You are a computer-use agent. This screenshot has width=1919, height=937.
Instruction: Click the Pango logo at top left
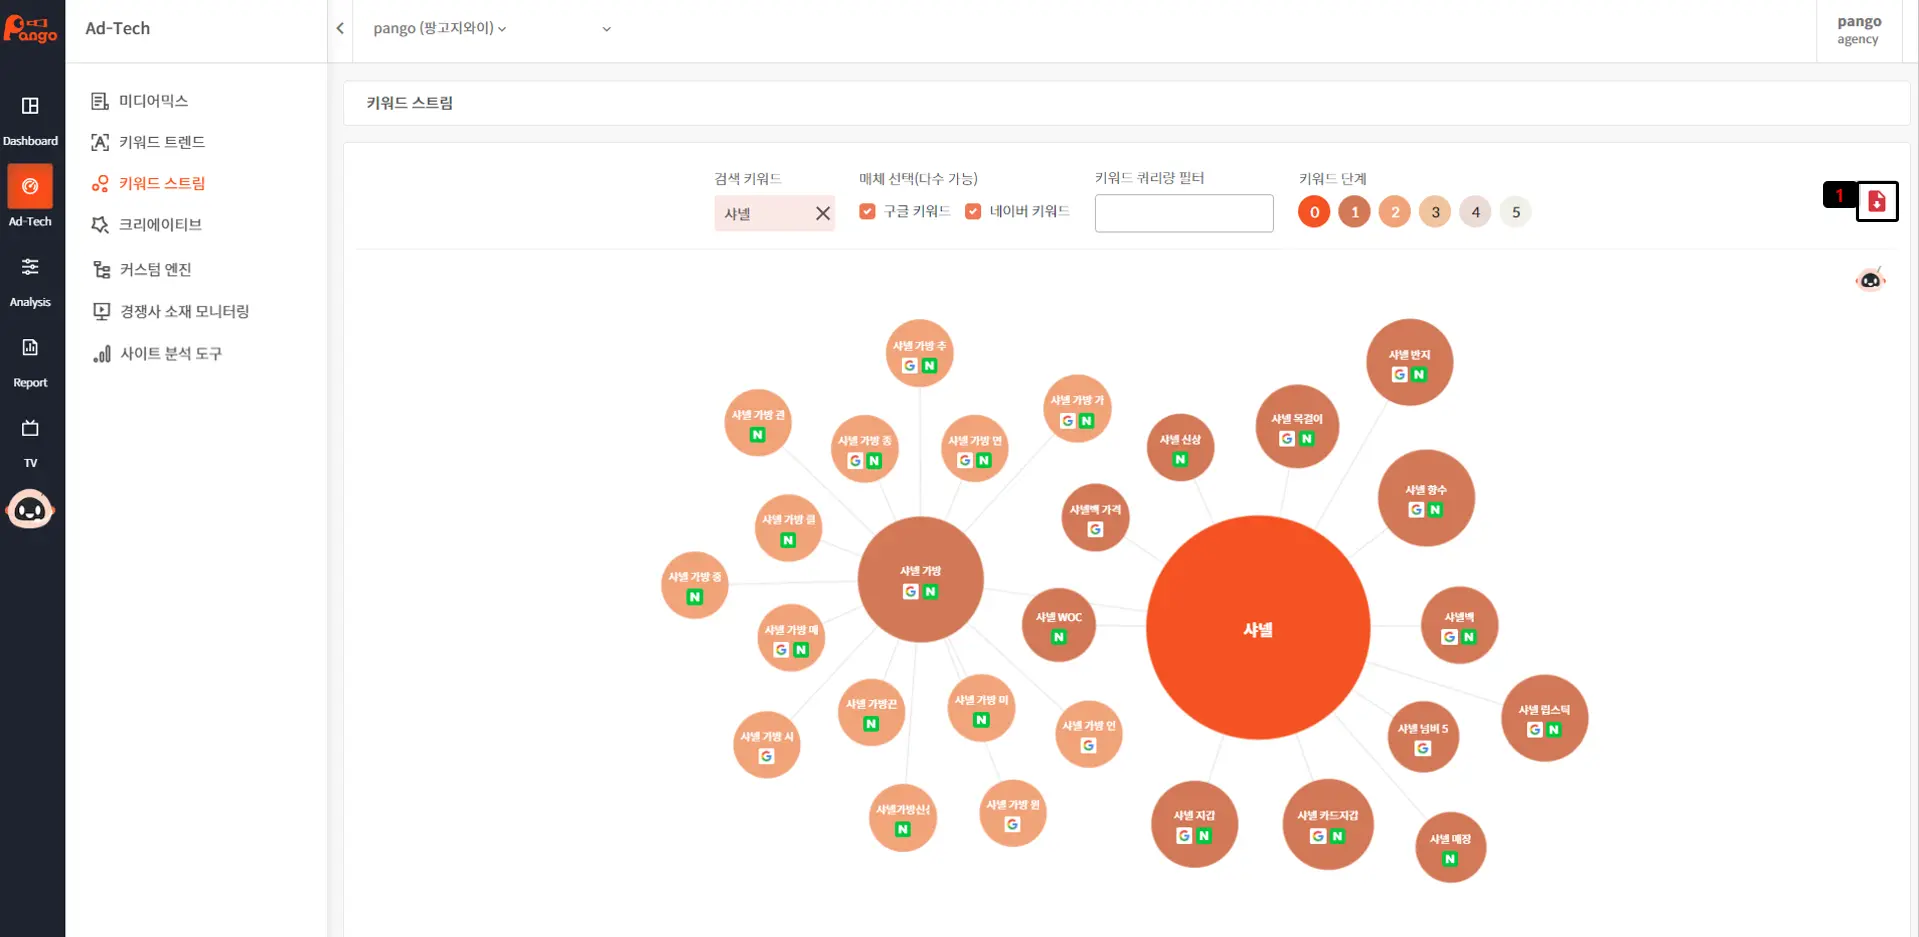pos(31,29)
